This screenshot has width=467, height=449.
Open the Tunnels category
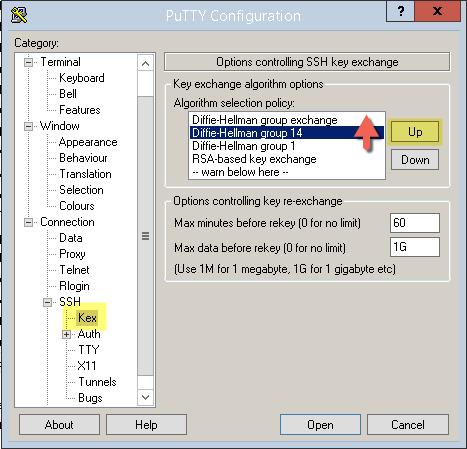click(x=97, y=382)
